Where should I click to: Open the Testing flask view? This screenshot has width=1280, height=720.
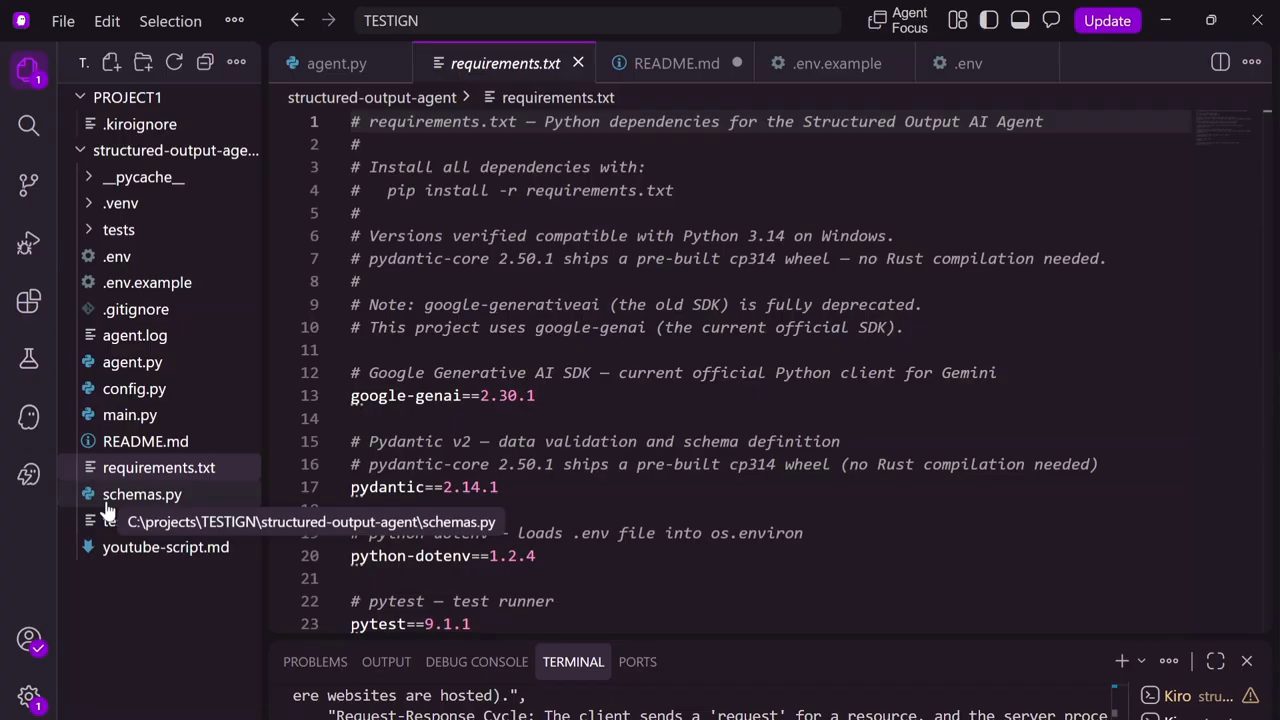pos(28,358)
